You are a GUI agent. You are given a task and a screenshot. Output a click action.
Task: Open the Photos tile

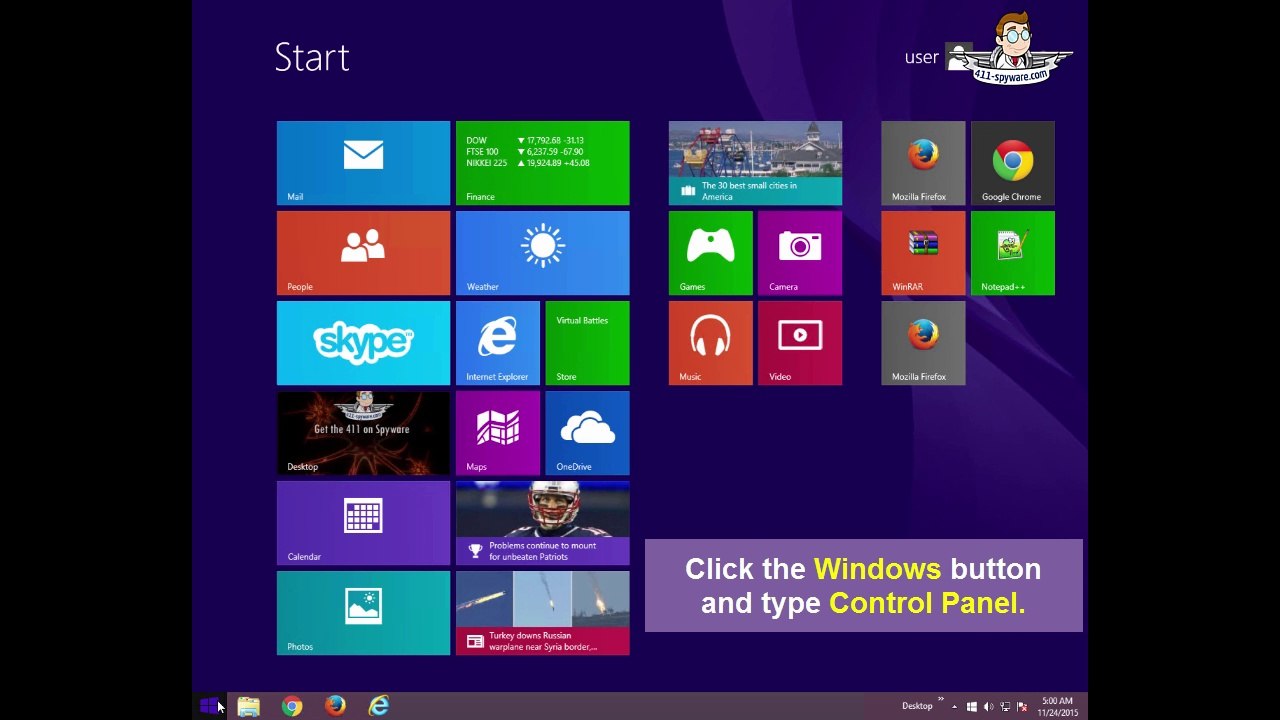tap(363, 613)
